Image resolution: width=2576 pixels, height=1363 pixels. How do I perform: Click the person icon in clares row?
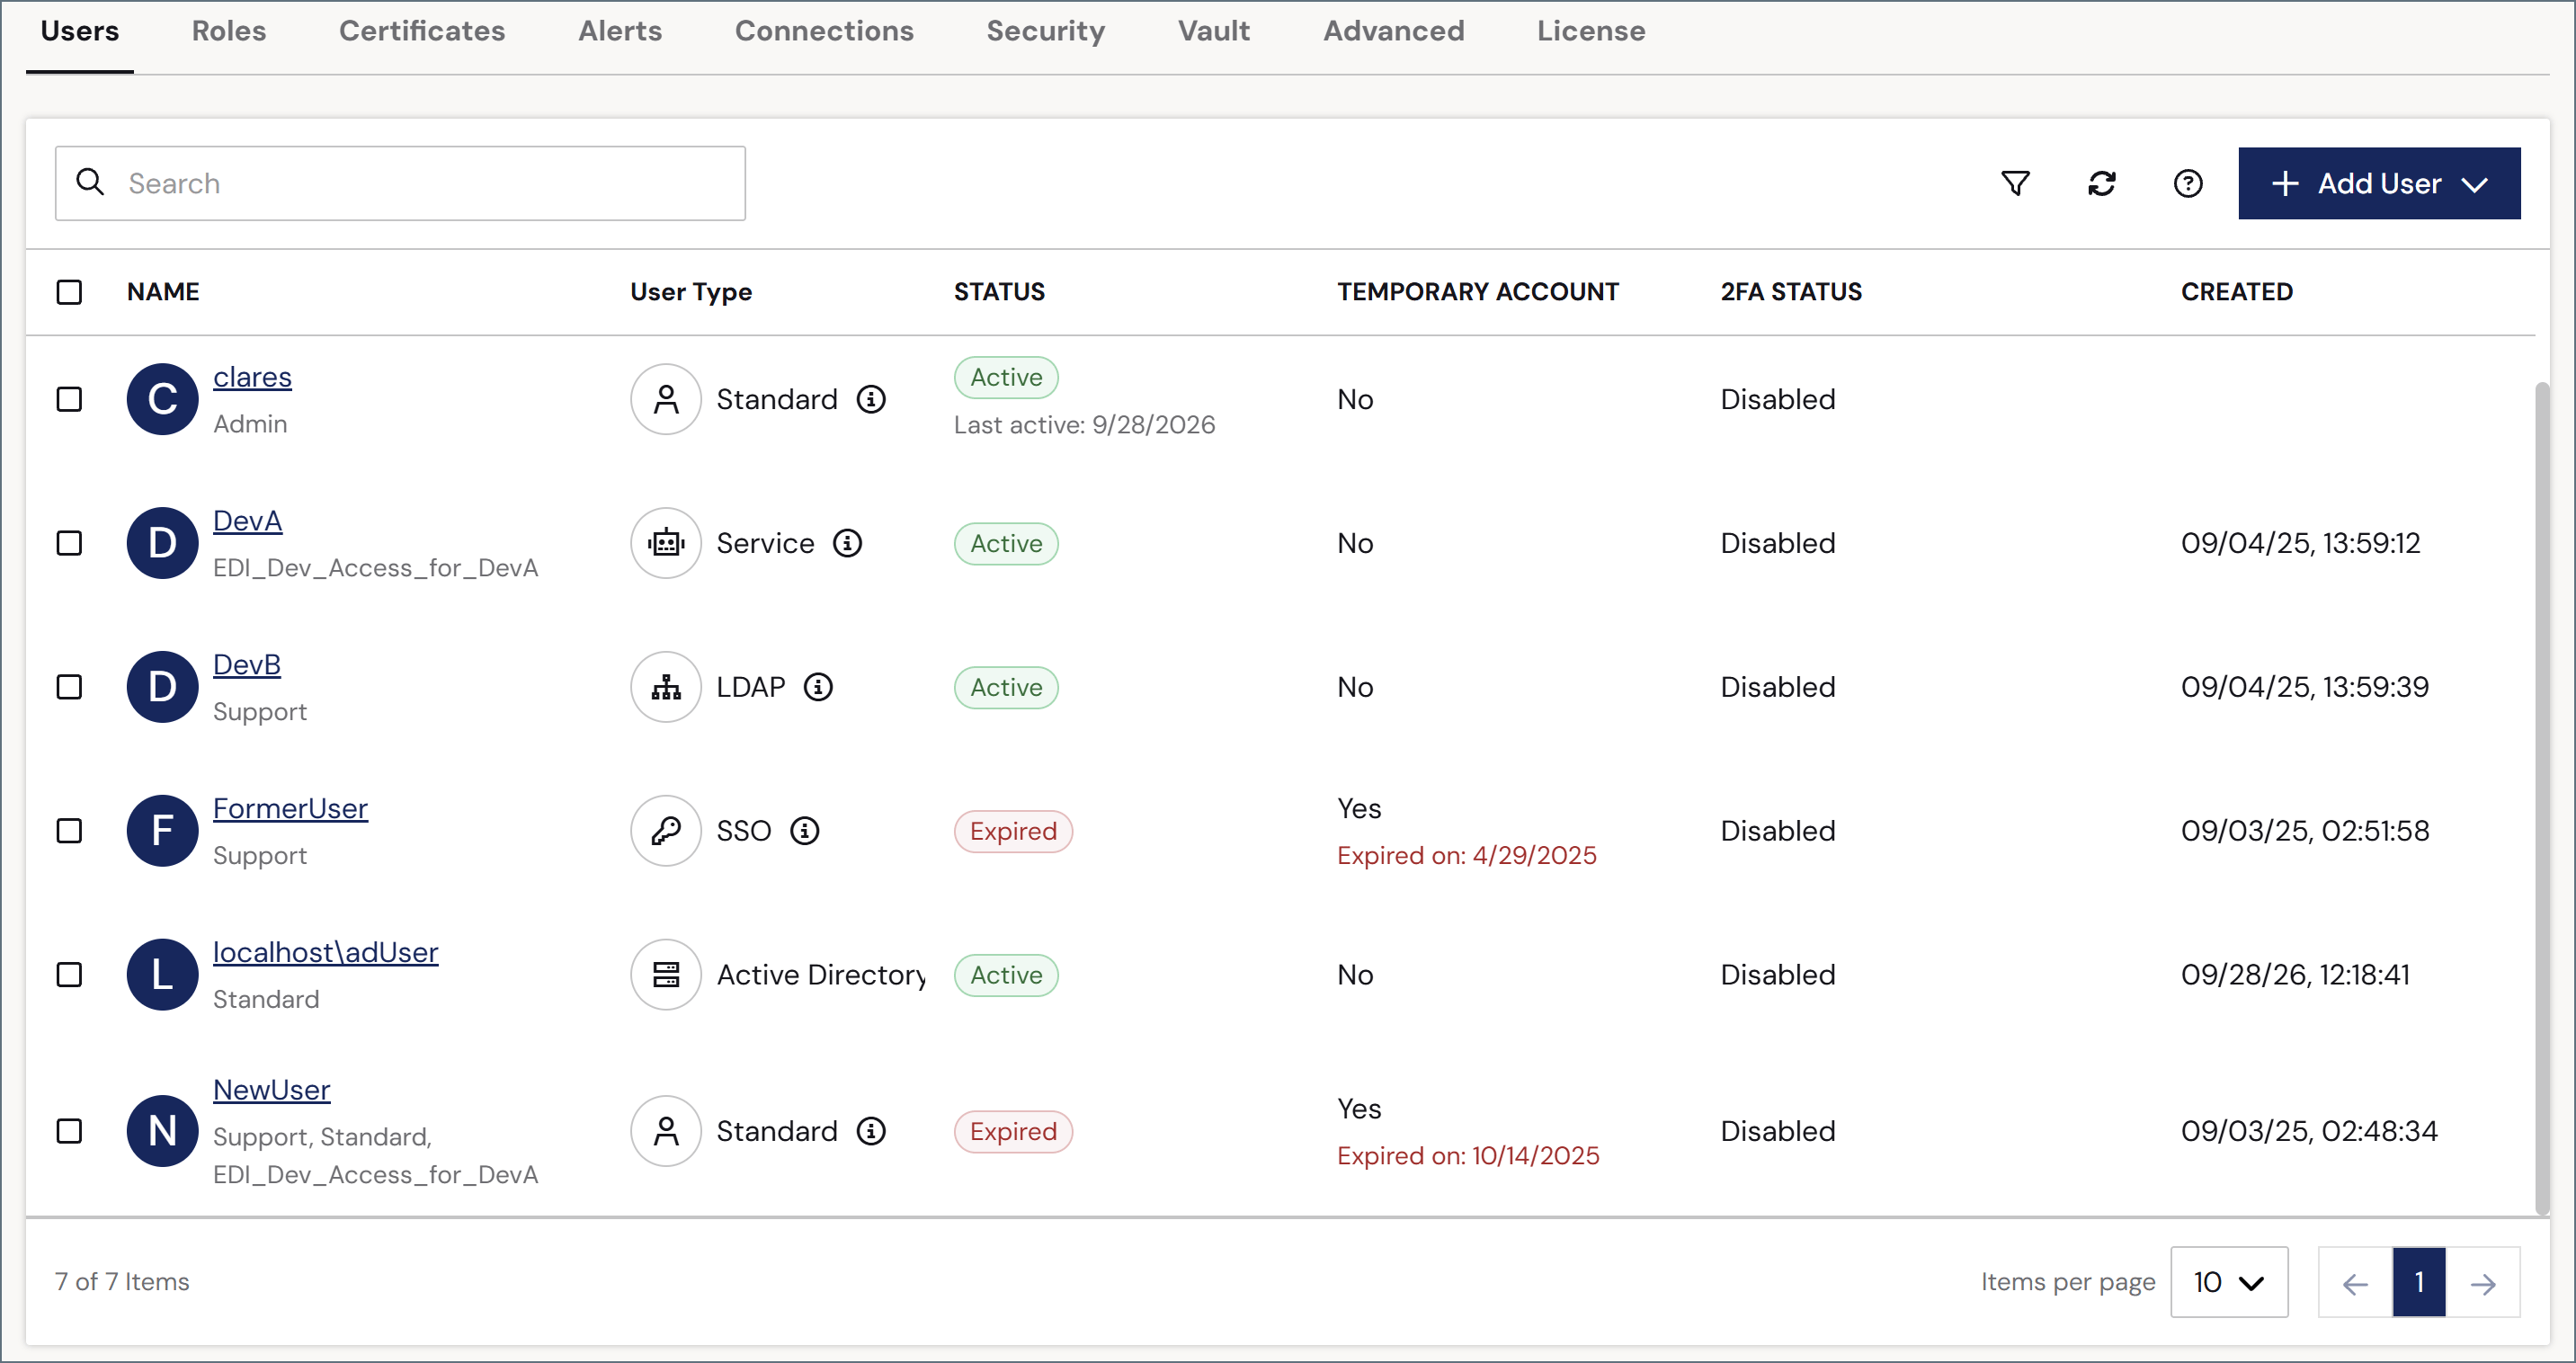pyautogui.click(x=666, y=399)
